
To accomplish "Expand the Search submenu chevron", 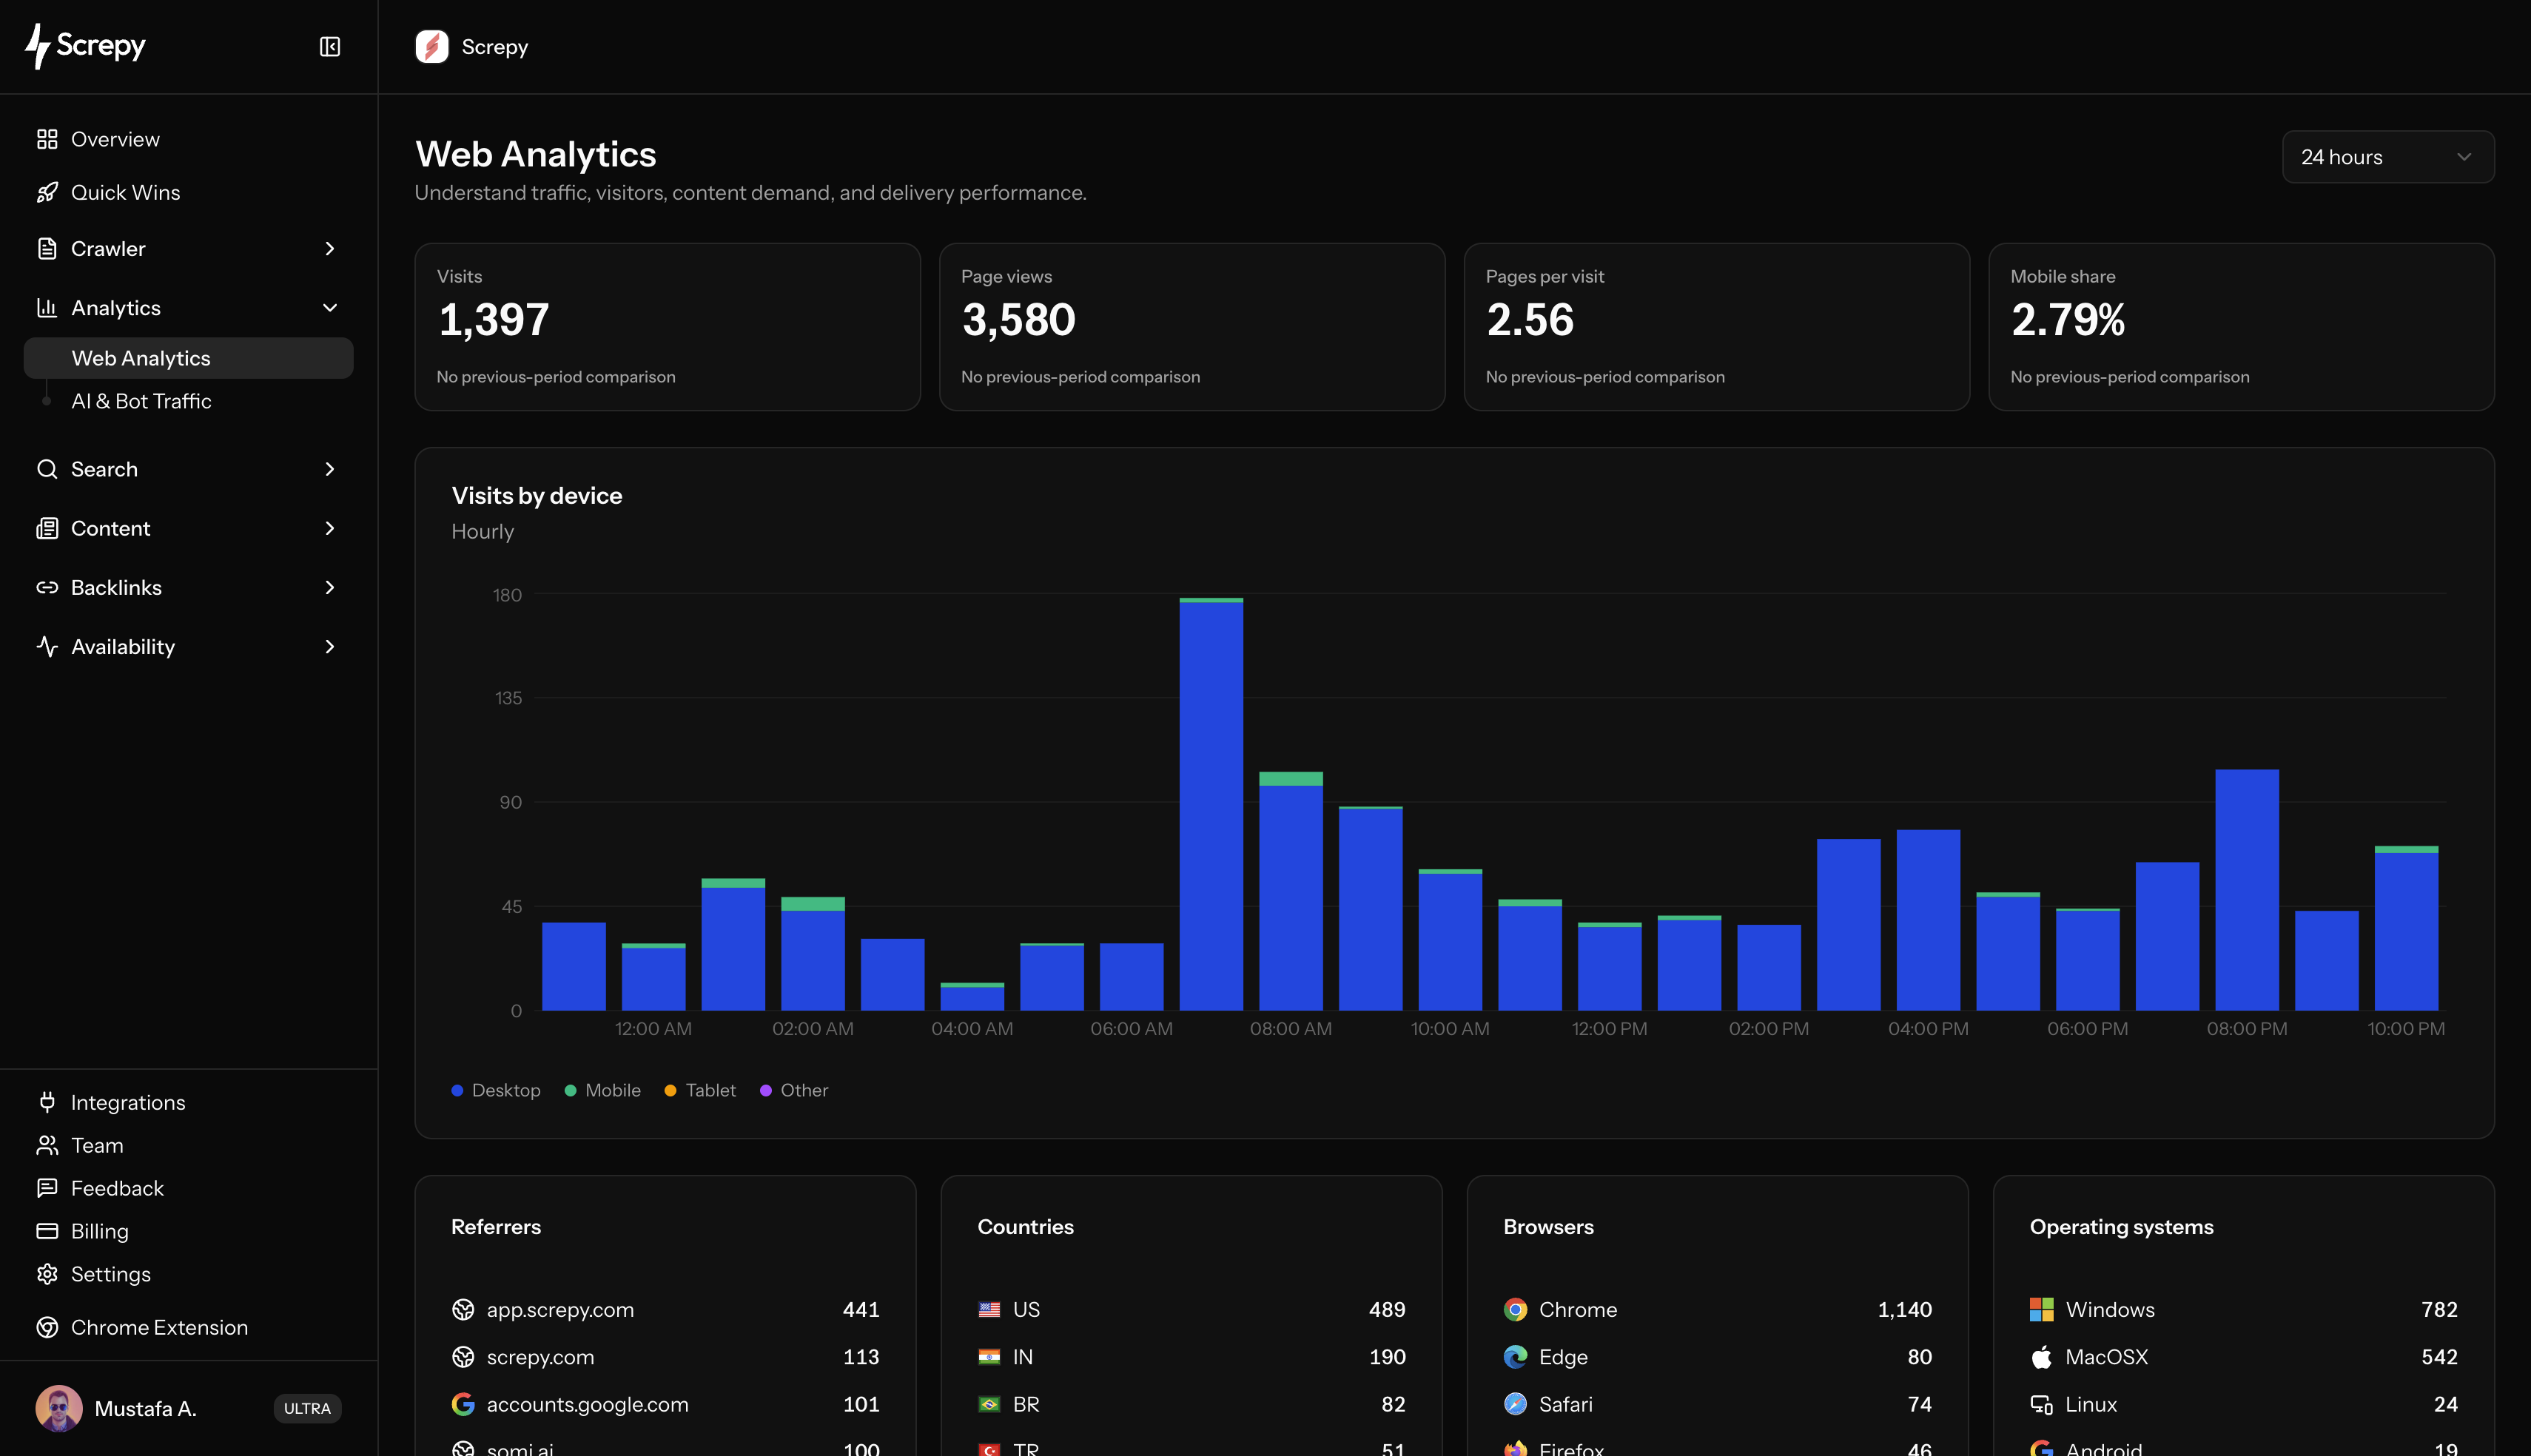I will pos(330,469).
